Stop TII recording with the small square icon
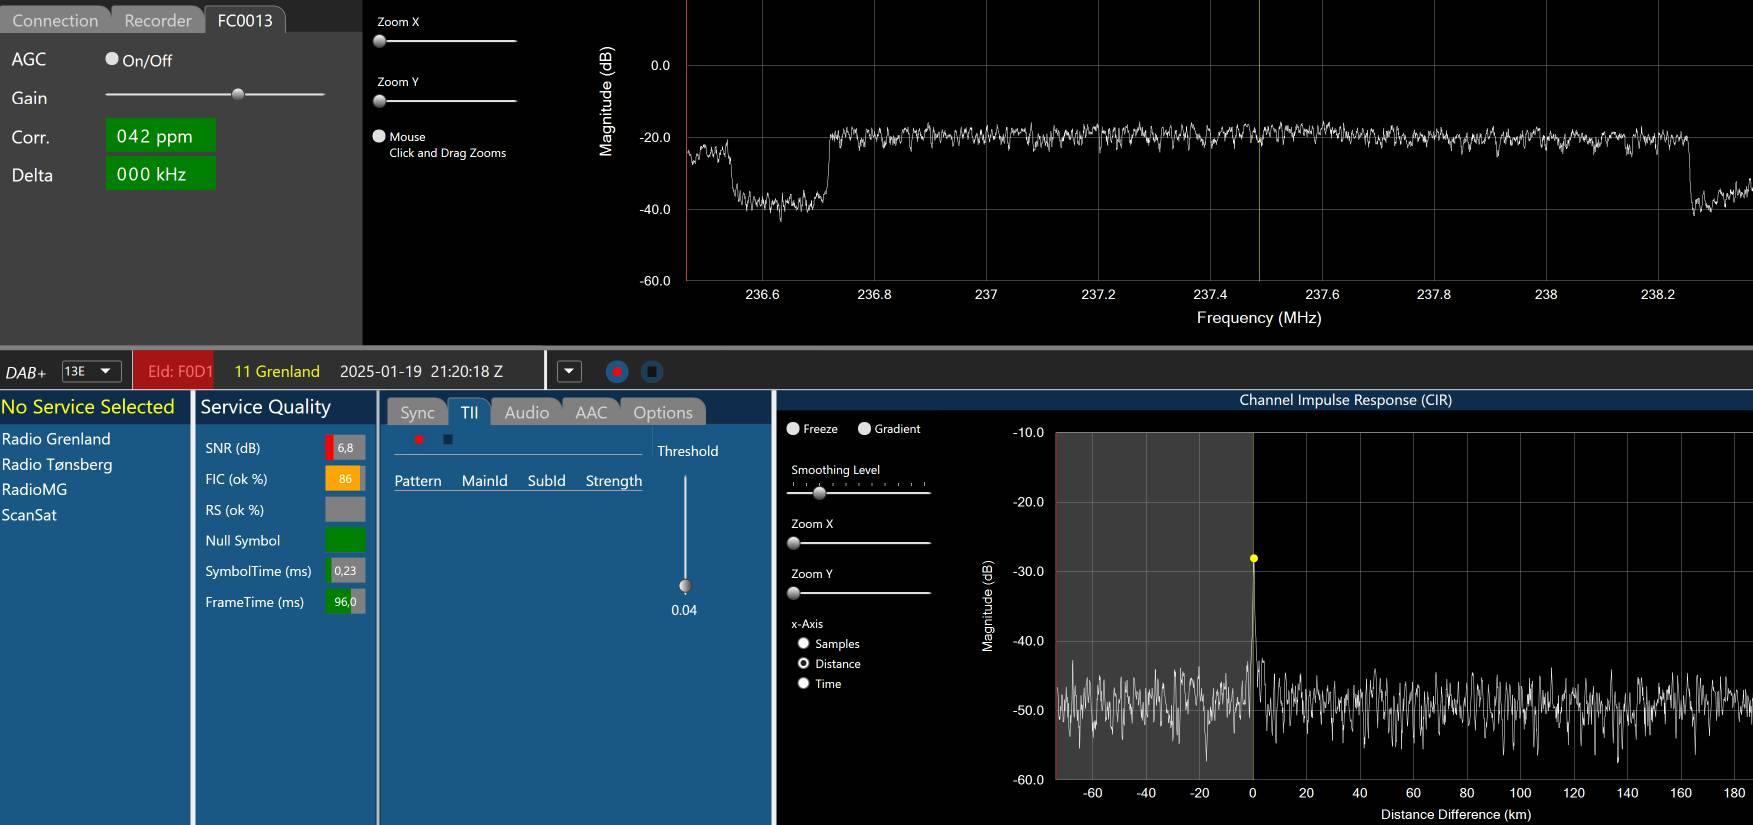The image size is (1753, 825). 448,439
